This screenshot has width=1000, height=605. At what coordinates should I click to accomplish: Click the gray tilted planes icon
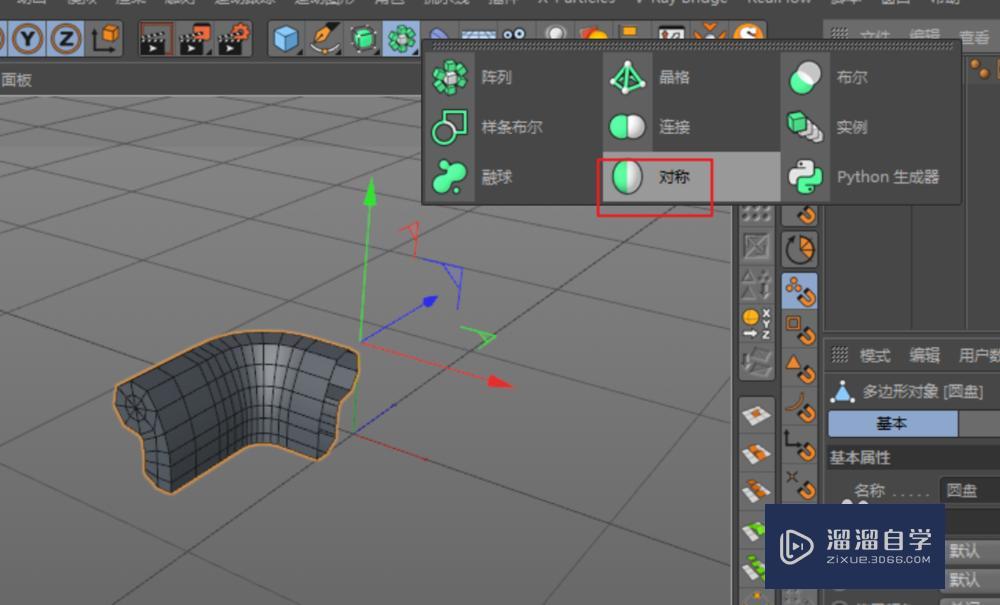[x=756, y=362]
